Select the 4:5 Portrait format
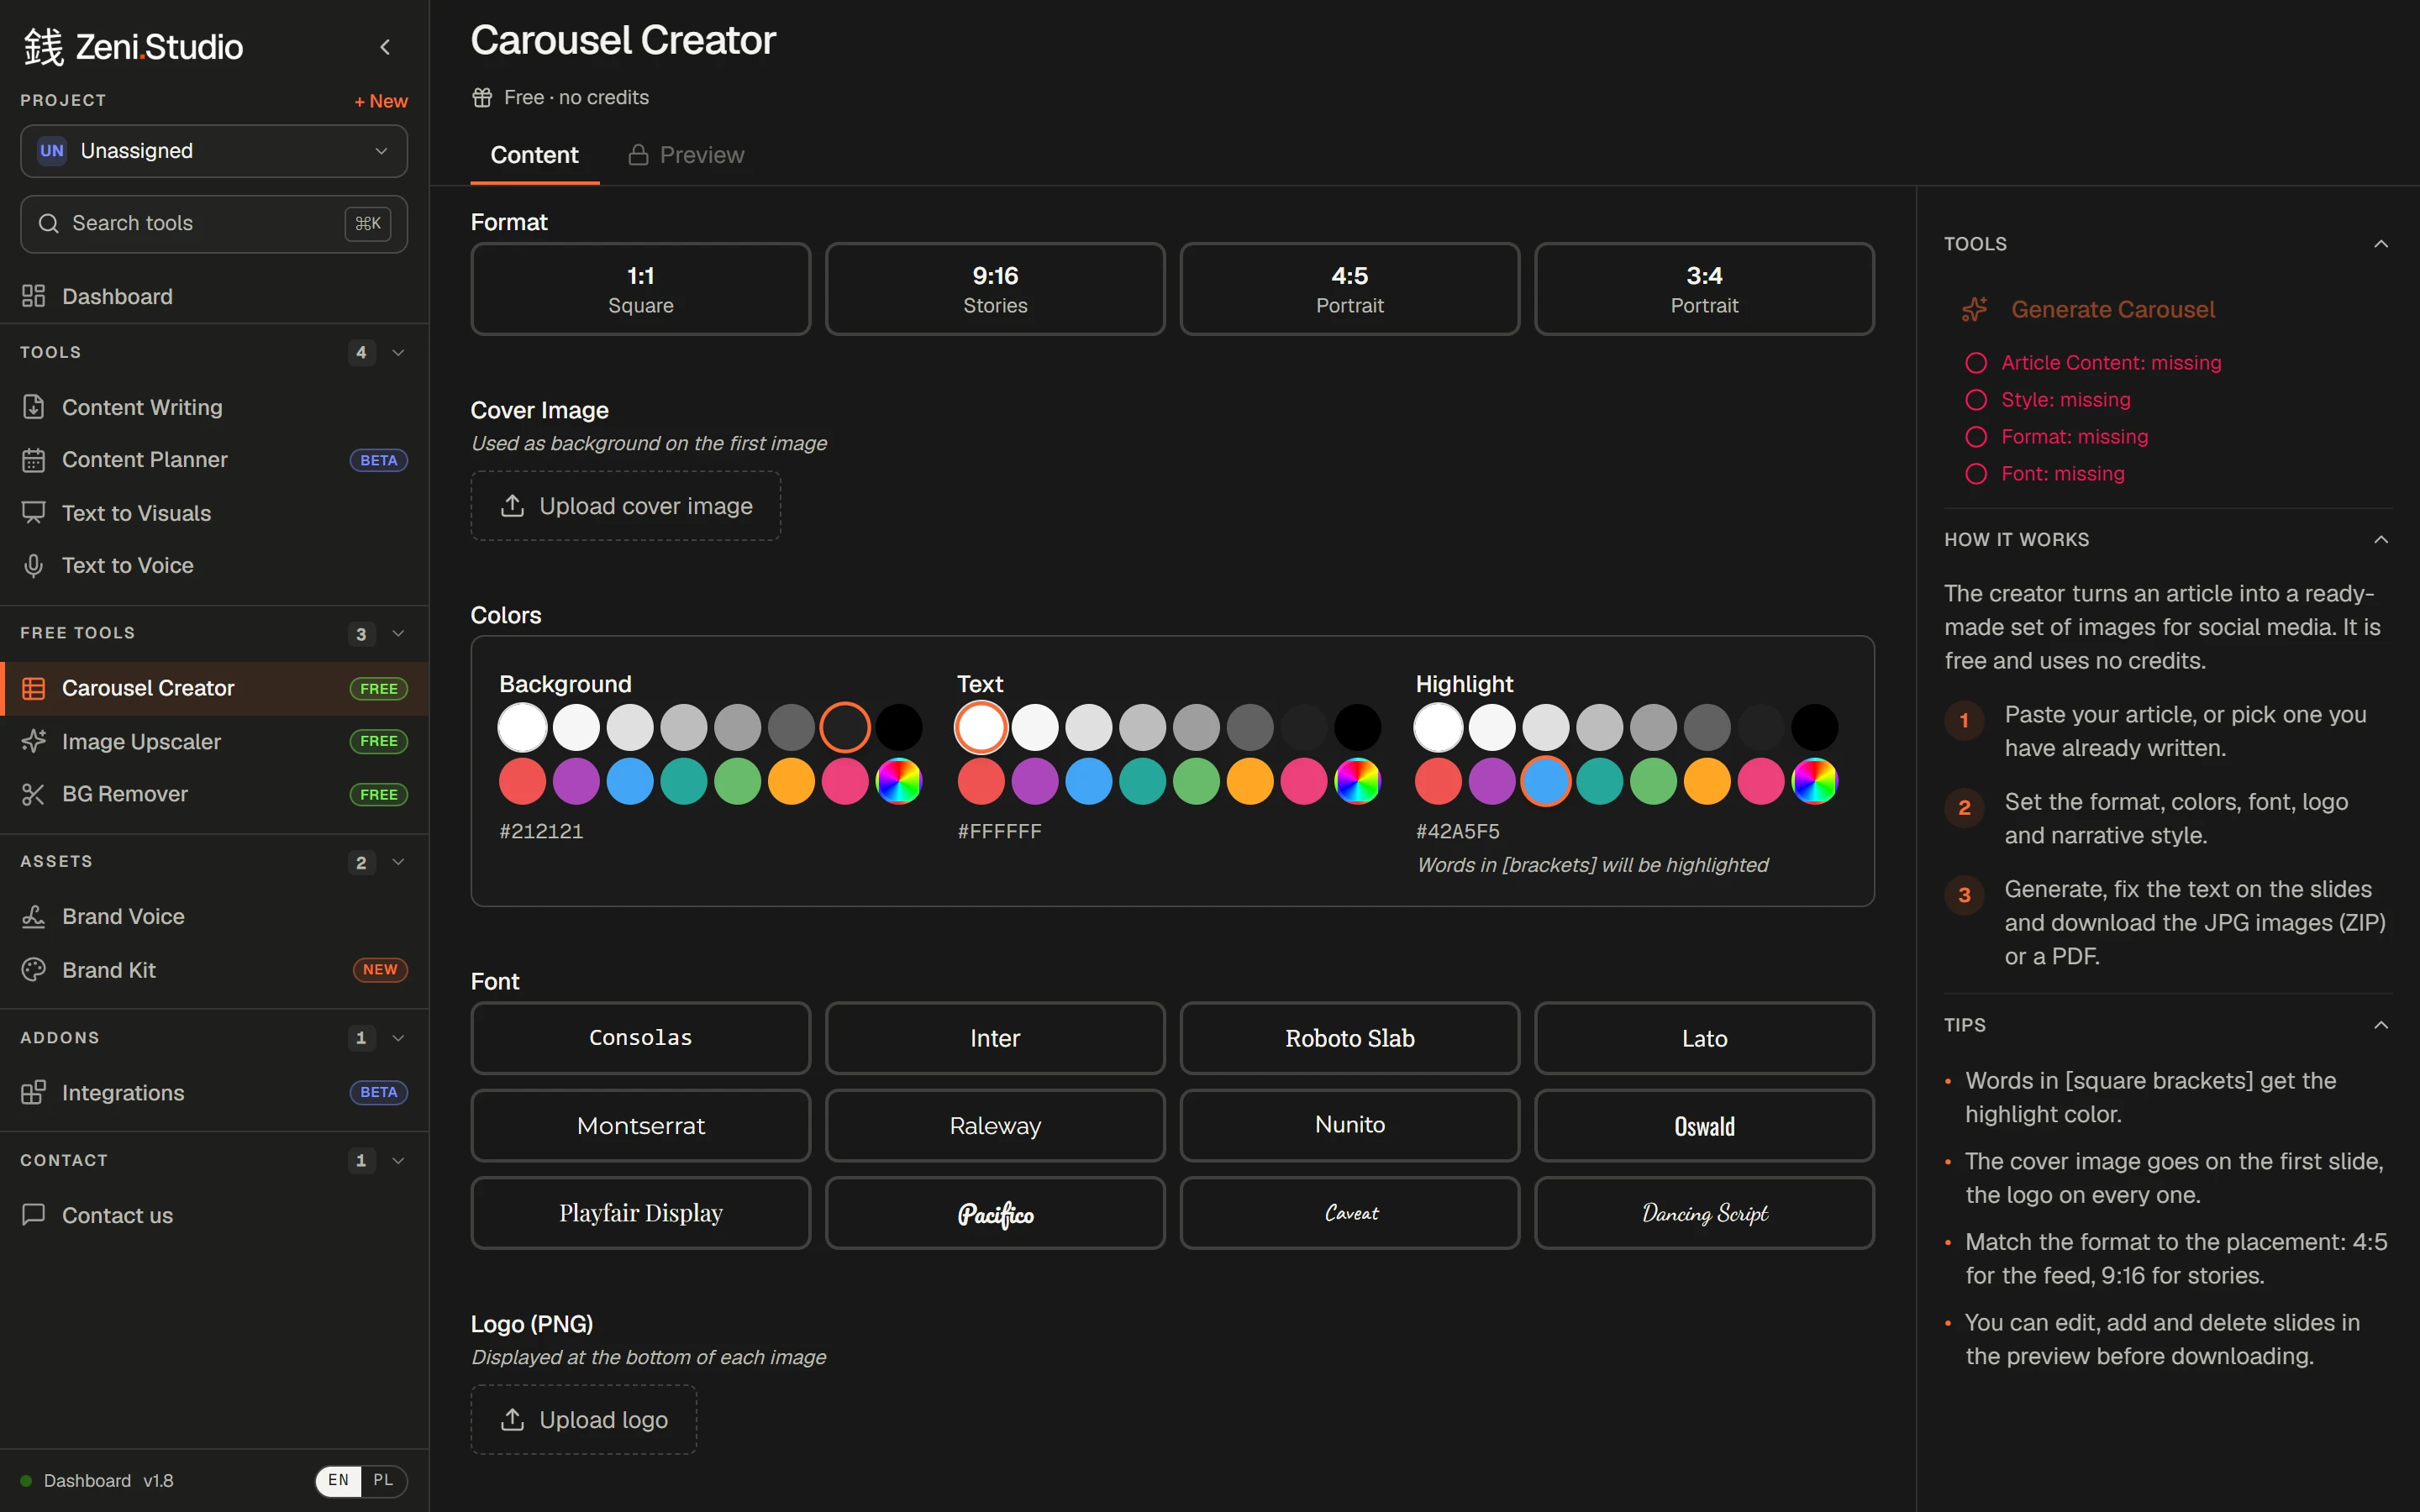2420x1512 pixels. coord(1350,289)
